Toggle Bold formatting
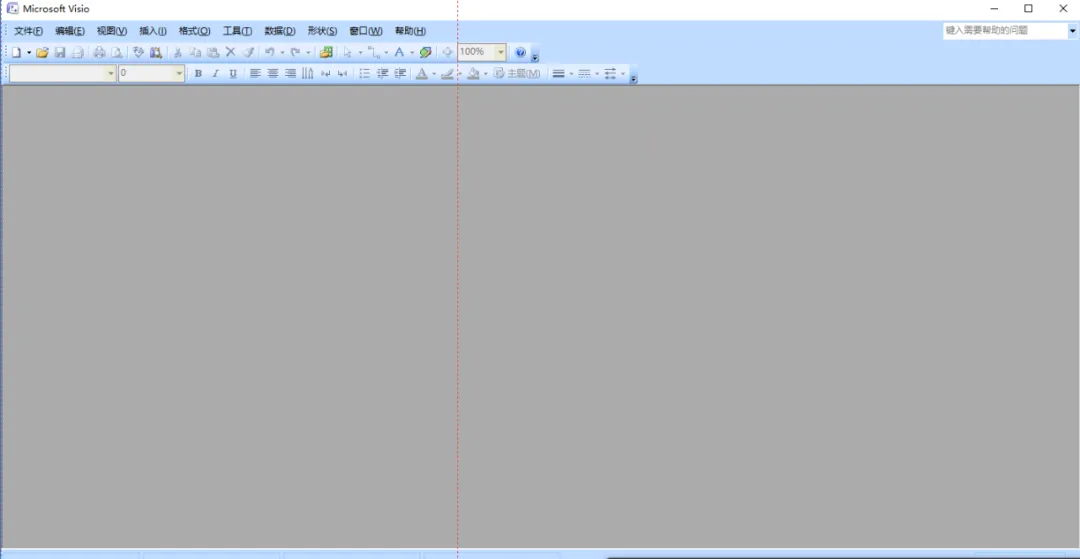This screenshot has height=559, width=1080. coord(198,74)
